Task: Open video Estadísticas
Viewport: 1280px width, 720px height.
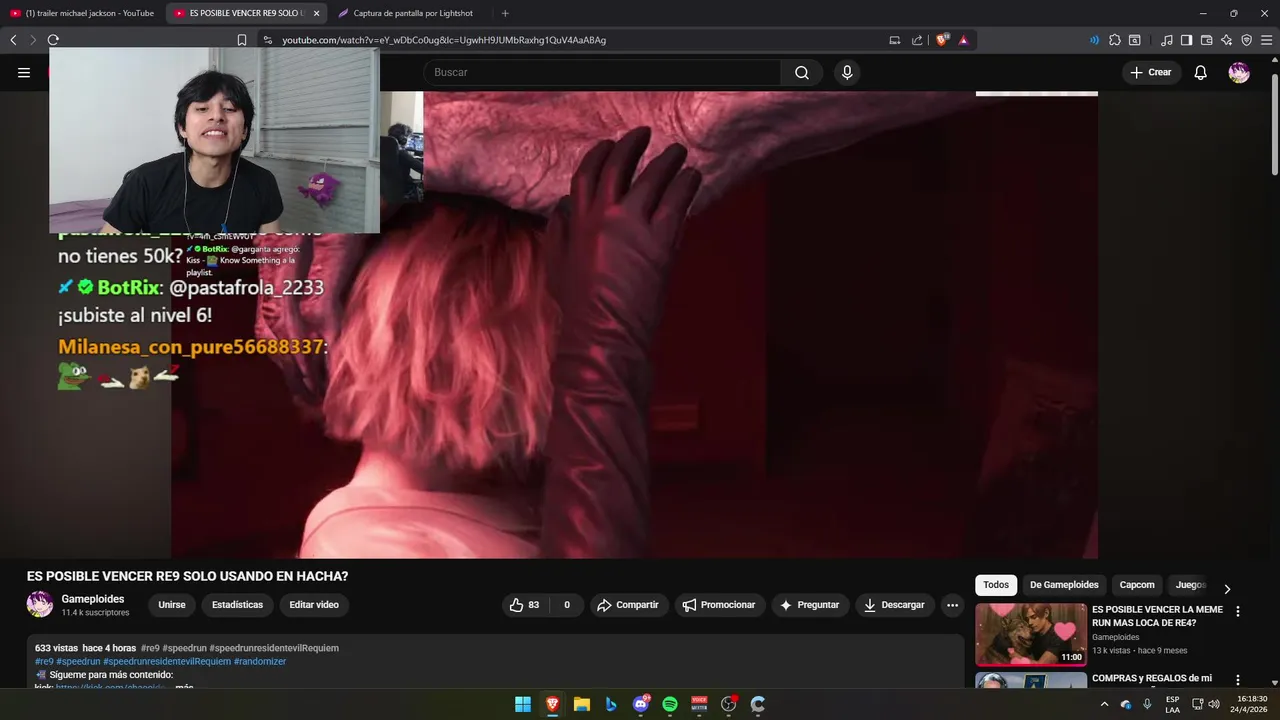Action: (x=237, y=605)
